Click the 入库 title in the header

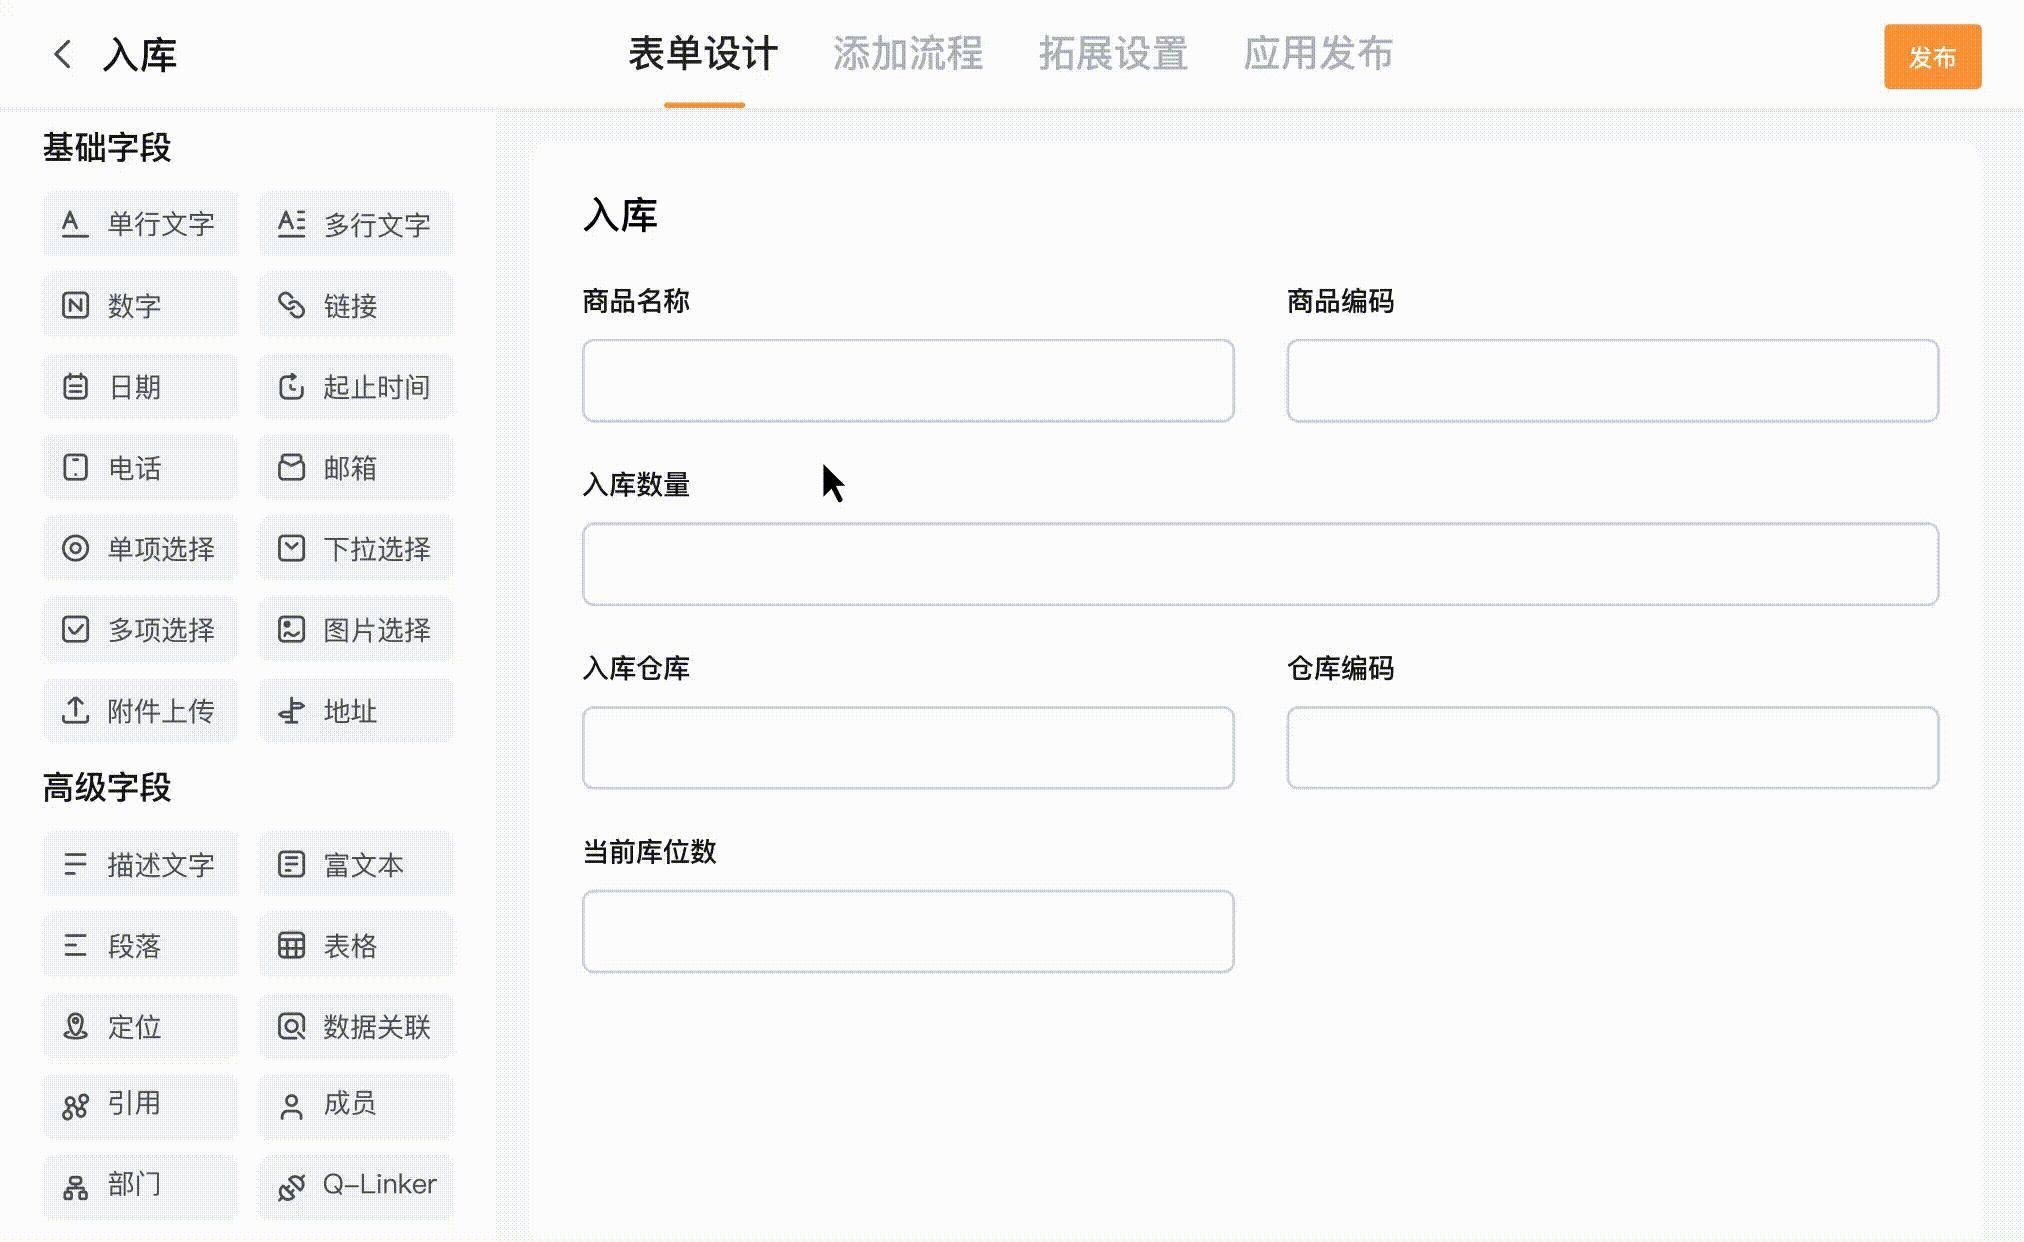point(140,55)
